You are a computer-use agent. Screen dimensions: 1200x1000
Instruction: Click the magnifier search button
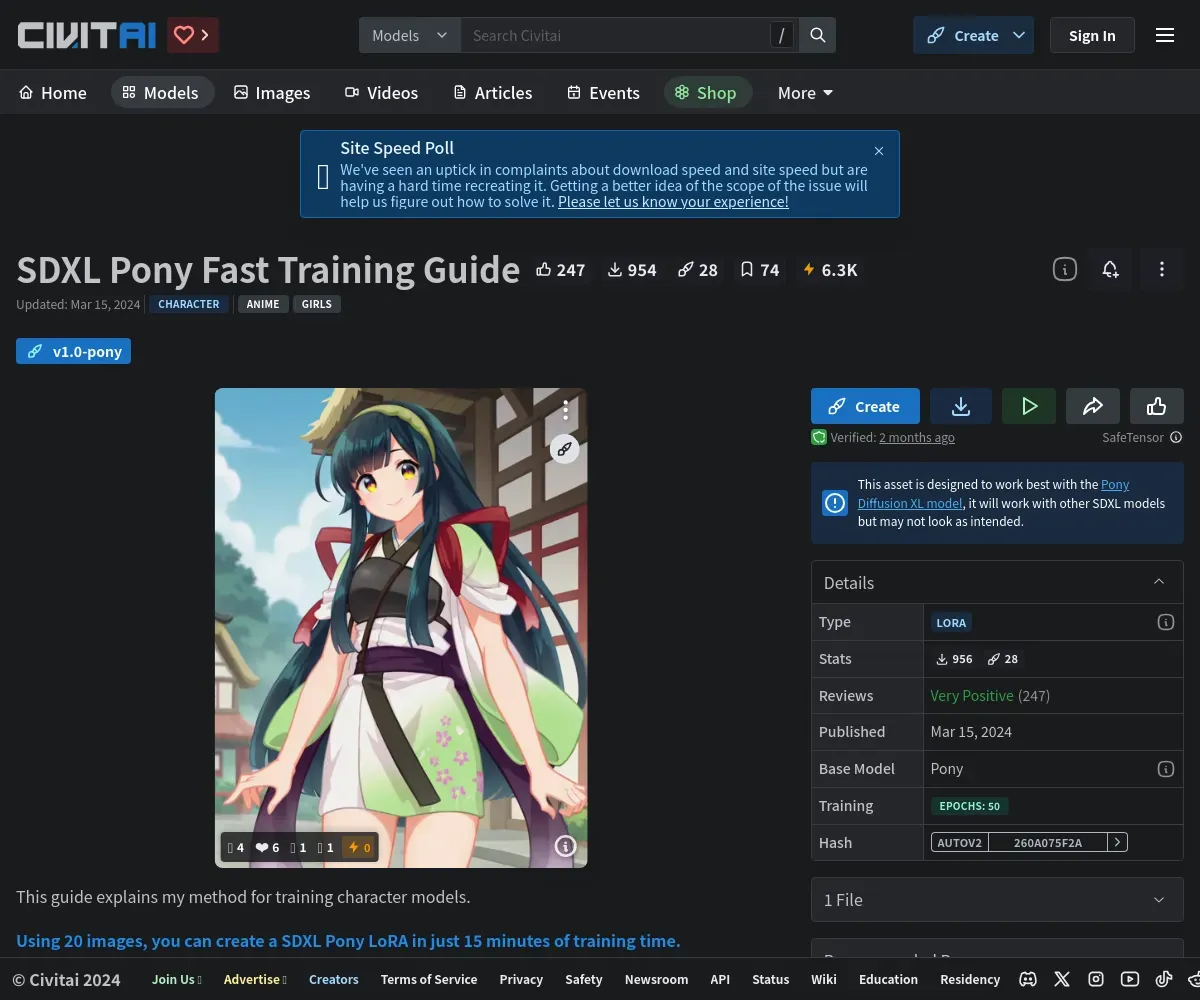[x=818, y=35]
